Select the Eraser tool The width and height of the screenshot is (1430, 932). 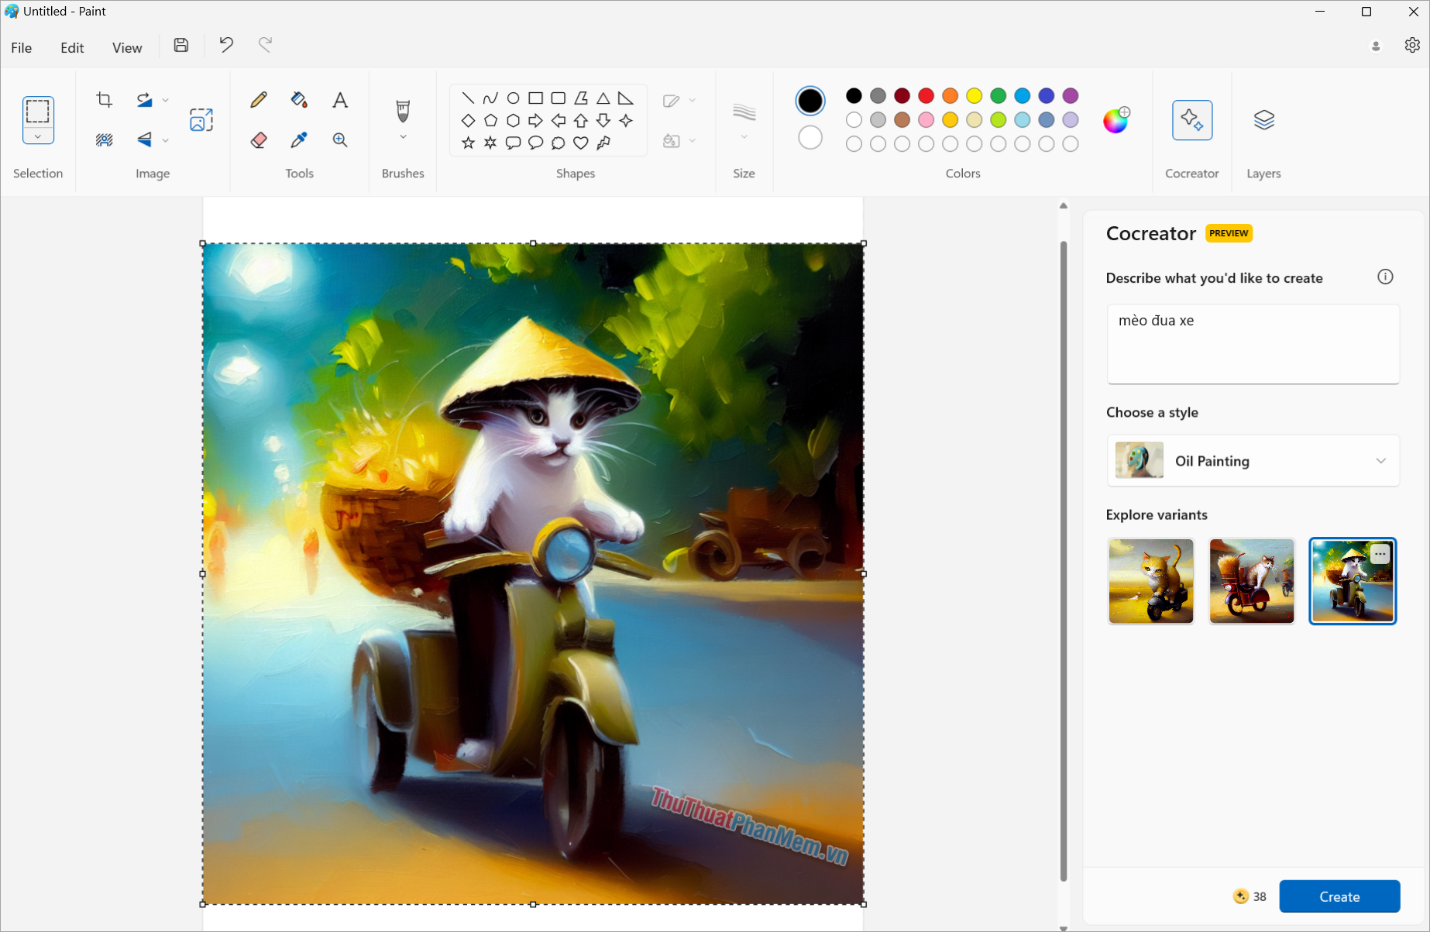click(258, 139)
